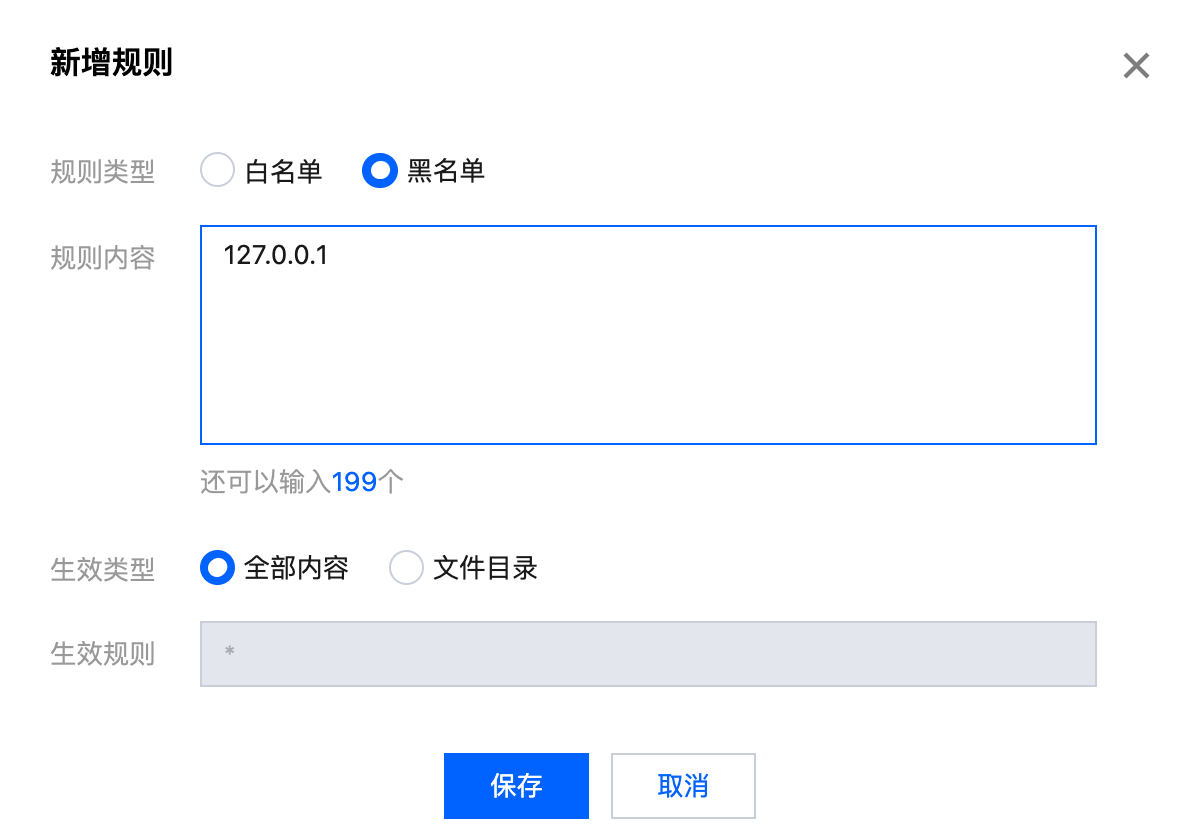Choose the 全部内容 radio button circle
Image resolution: width=1198 pixels, height=840 pixels.
pyautogui.click(x=217, y=568)
